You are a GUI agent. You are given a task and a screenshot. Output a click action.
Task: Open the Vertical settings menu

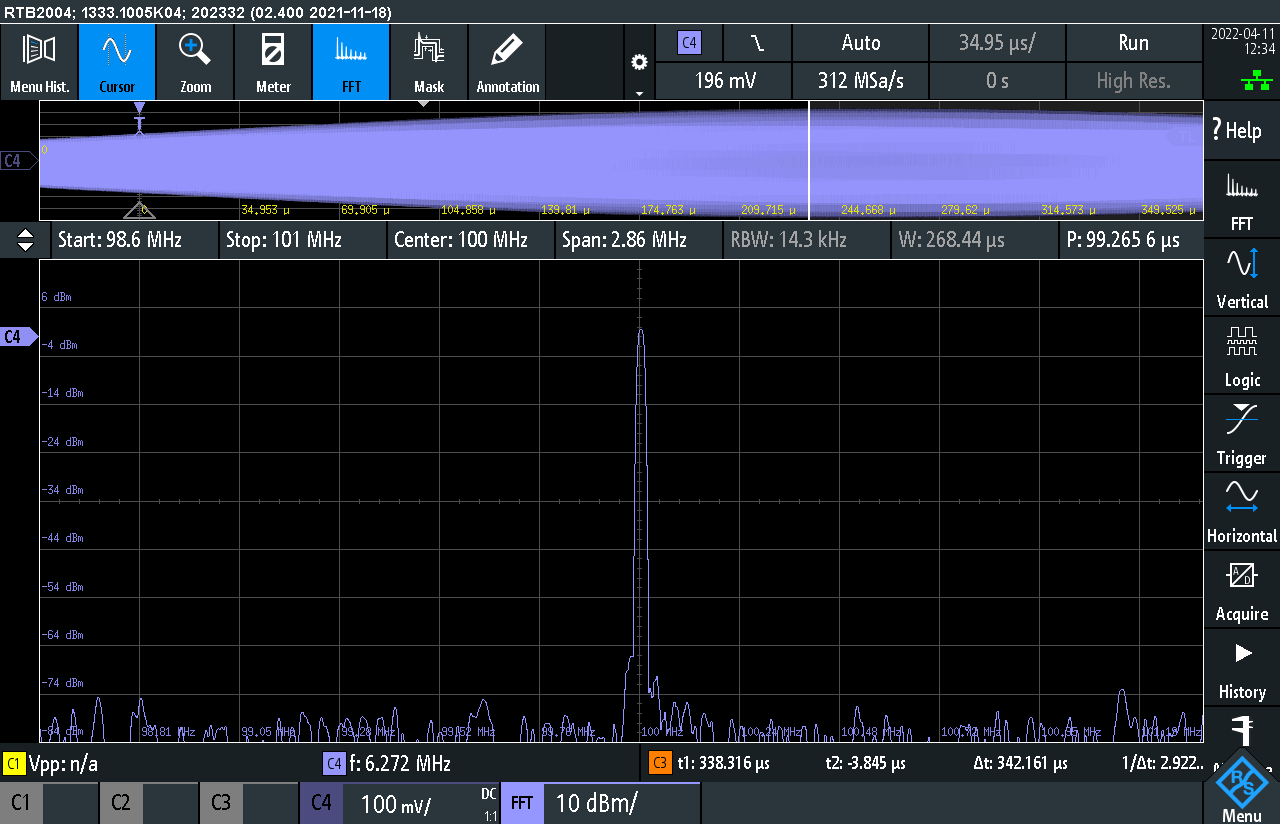tap(1242, 280)
